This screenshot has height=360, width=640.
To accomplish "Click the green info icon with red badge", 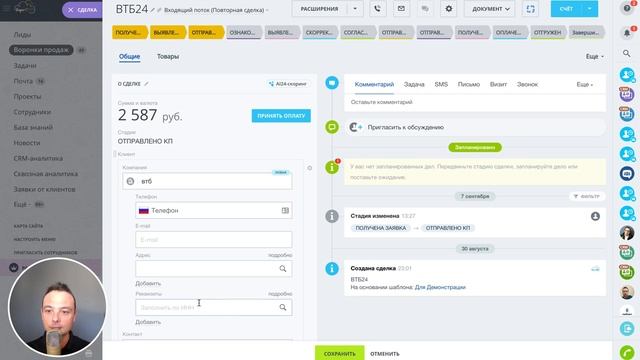I will [332, 167].
